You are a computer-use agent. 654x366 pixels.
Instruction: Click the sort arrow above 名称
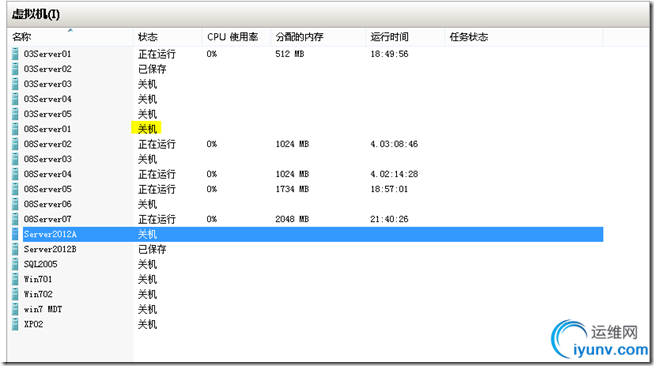[70, 30]
